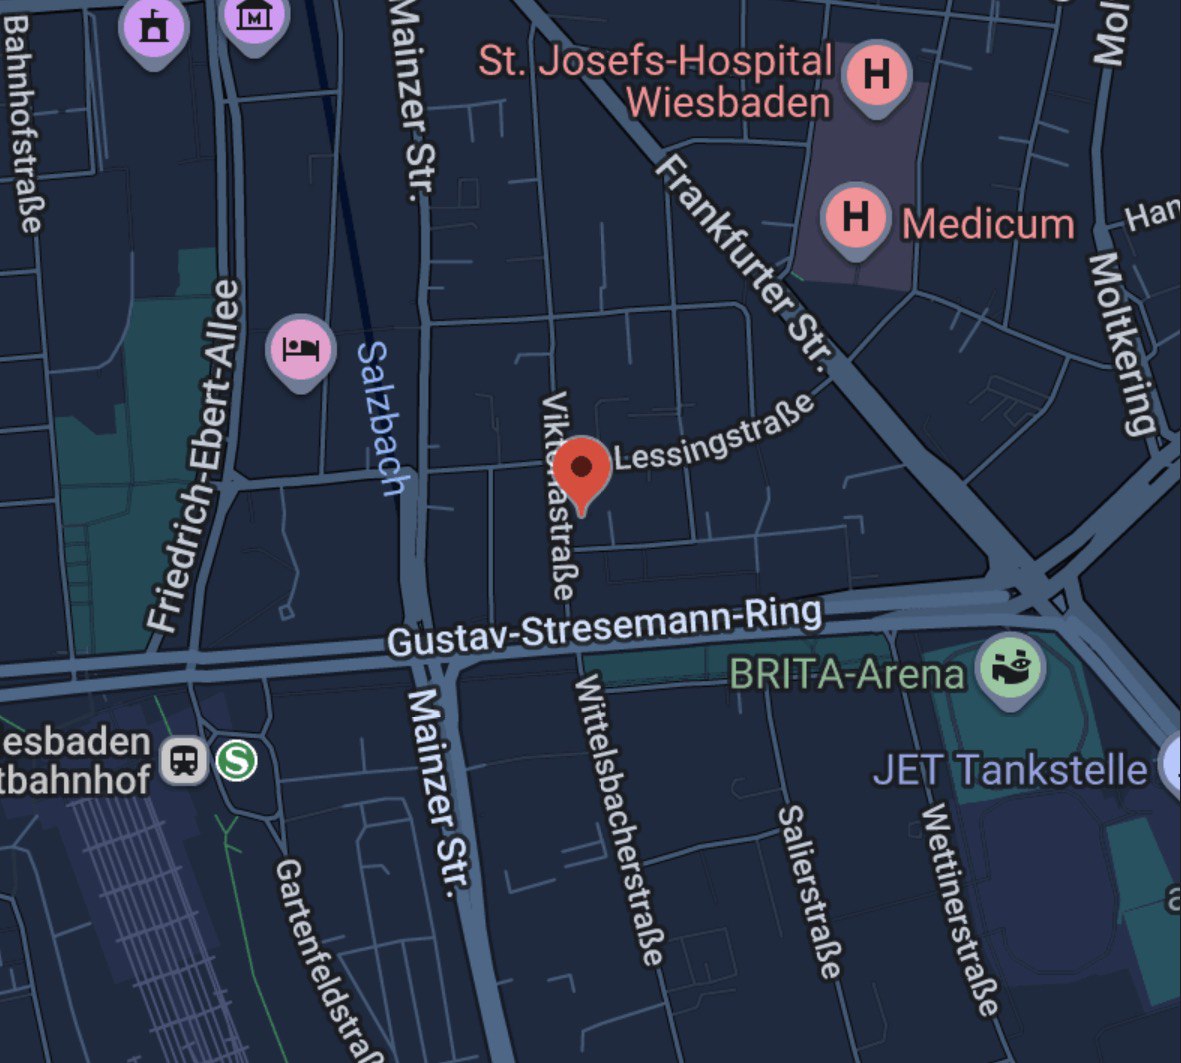This screenshot has height=1063, width=1181.
Task: Select the Lessingstraße street label
Action: (715, 432)
